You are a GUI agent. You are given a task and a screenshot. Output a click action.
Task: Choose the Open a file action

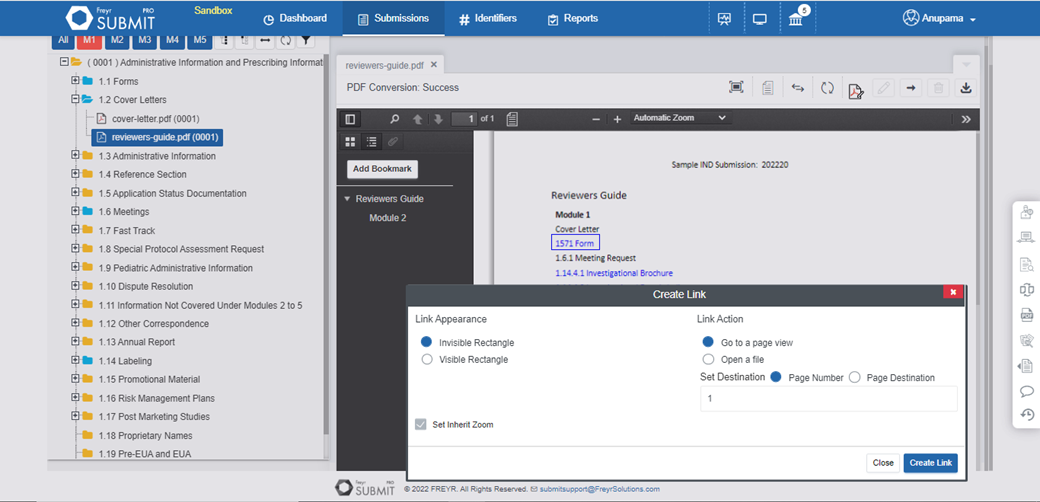point(708,359)
